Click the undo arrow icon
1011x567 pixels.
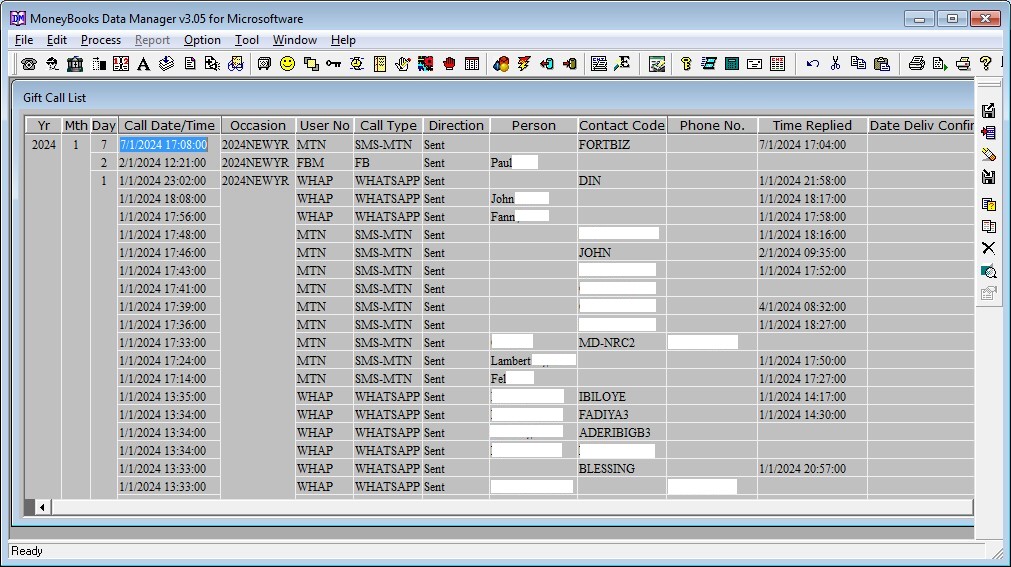coord(812,64)
